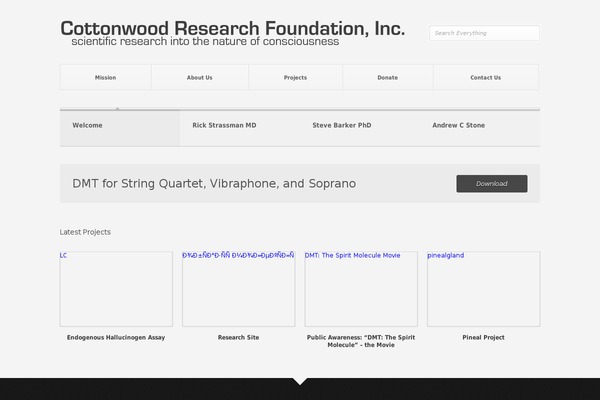The width and height of the screenshot is (600, 400).
Task: Go to the Projects menu item
Action: point(295,77)
